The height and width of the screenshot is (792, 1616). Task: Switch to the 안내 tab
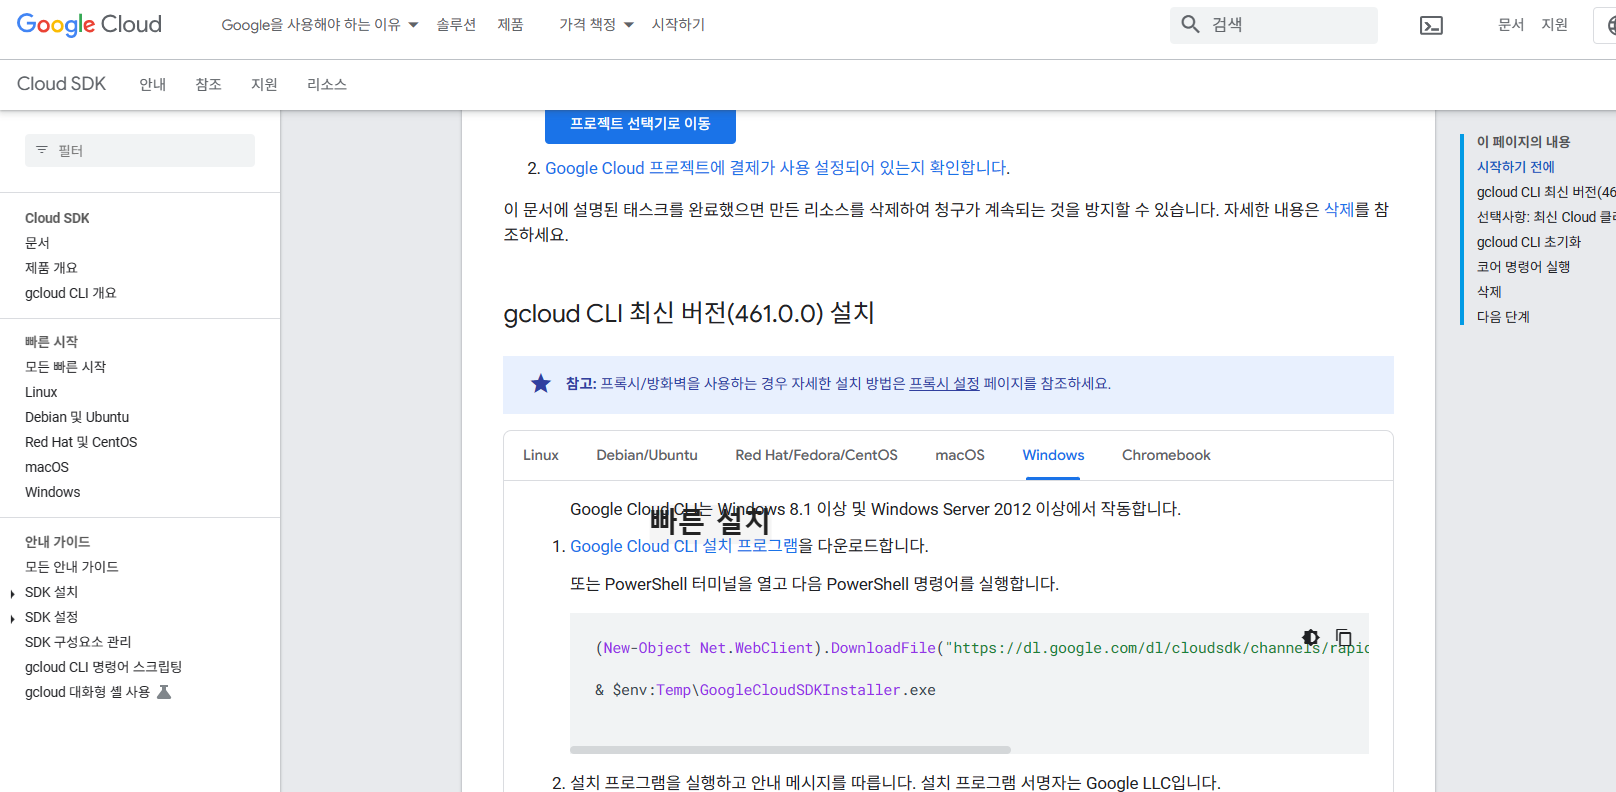pos(153,84)
